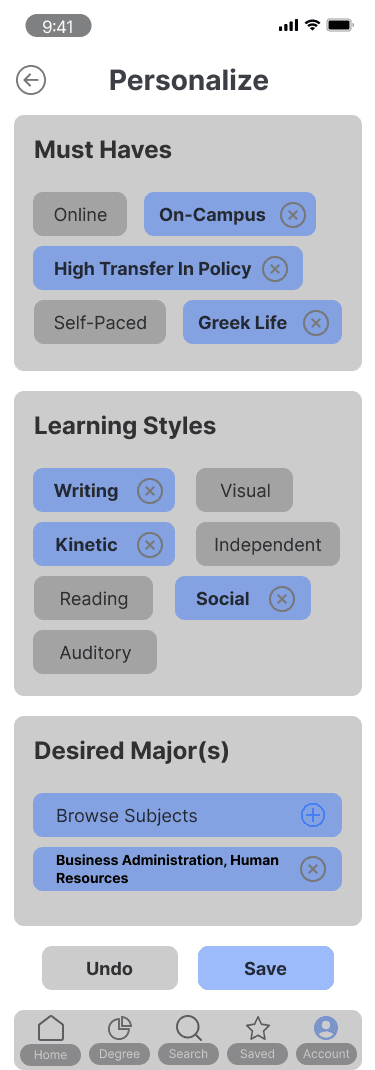Select the Visual learning style chip
The image size is (375, 1070).
tap(245, 490)
